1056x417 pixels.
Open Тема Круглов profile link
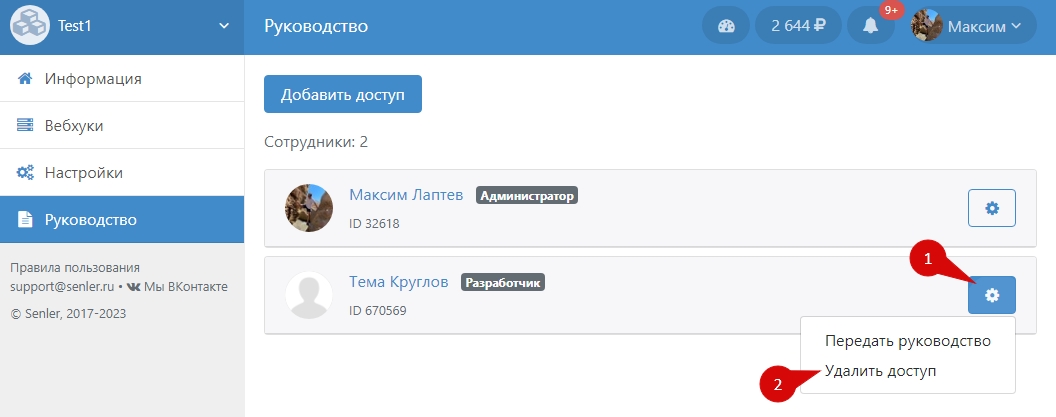pyautogui.click(x=398, y=282)
